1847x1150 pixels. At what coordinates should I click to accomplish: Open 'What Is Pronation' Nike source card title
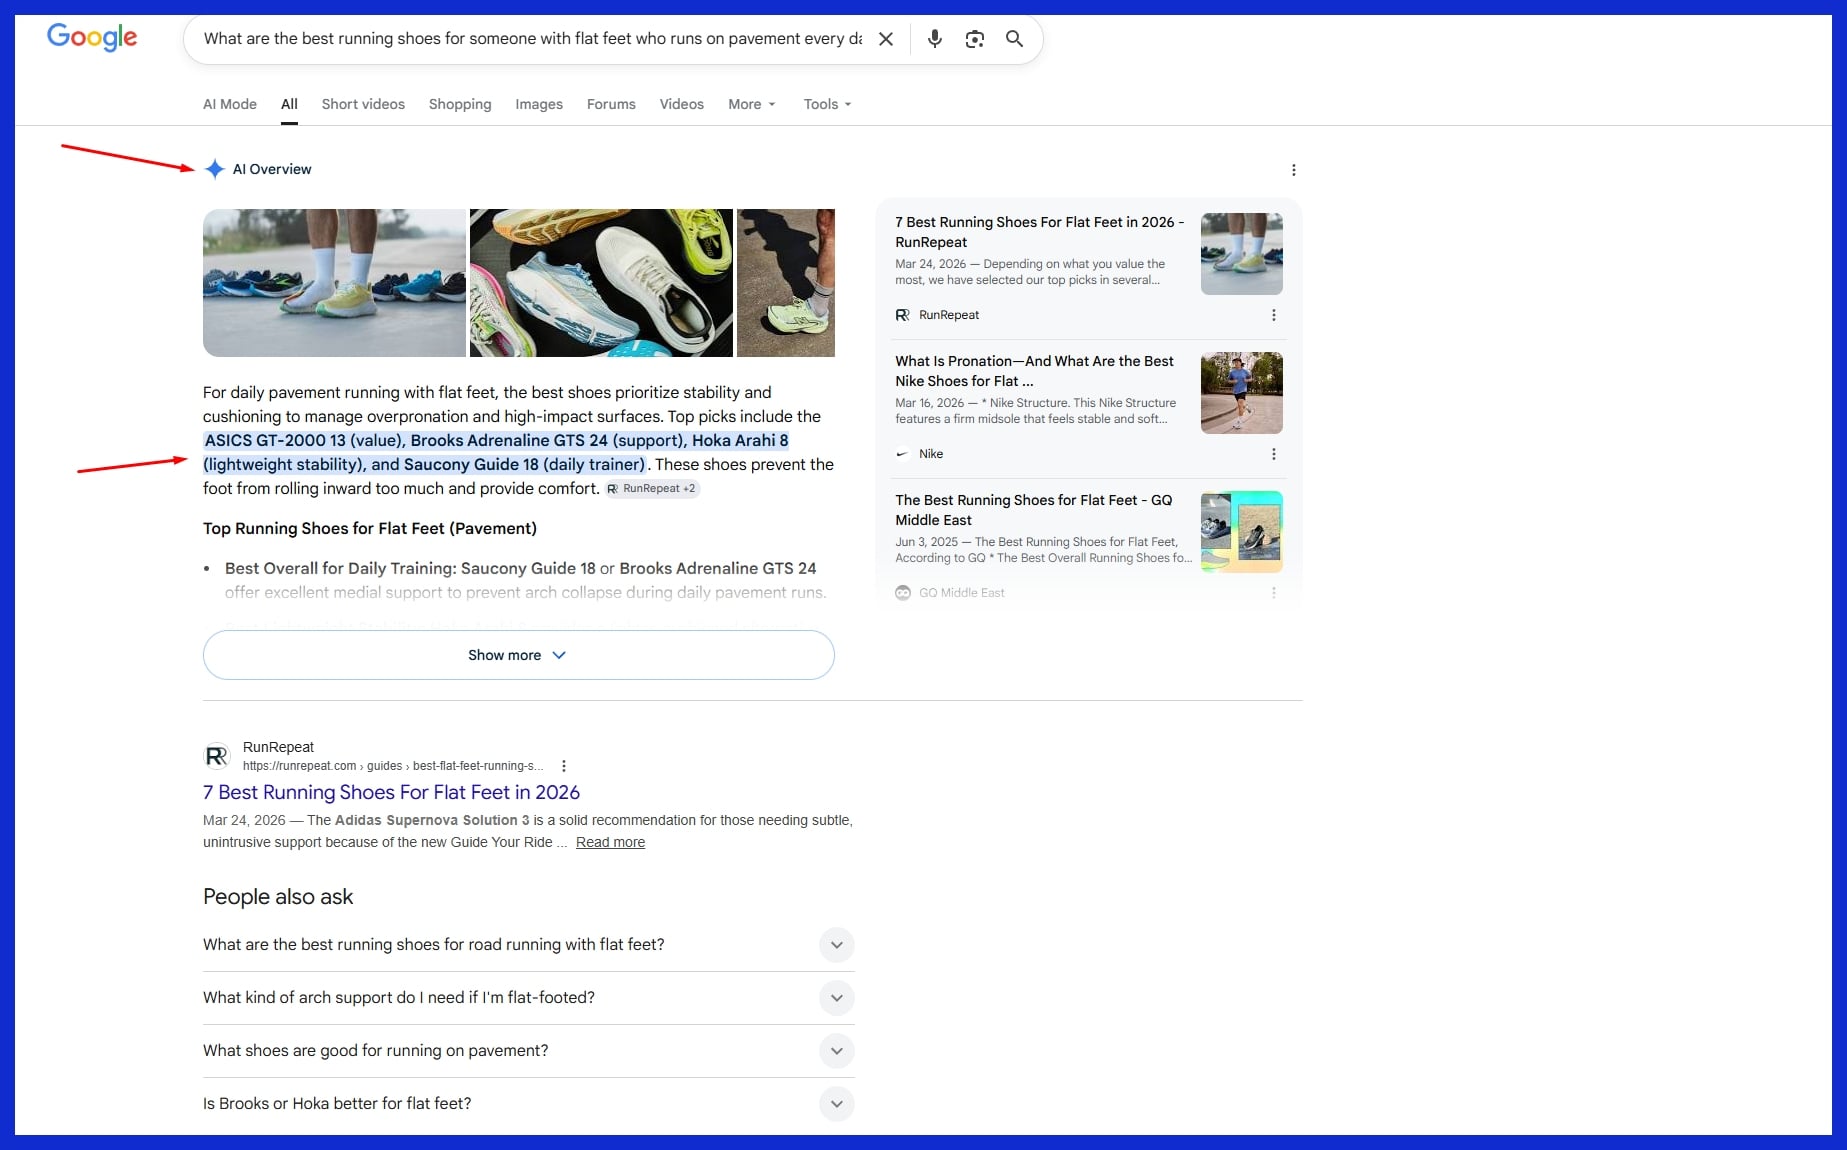tap(1034, 371)
